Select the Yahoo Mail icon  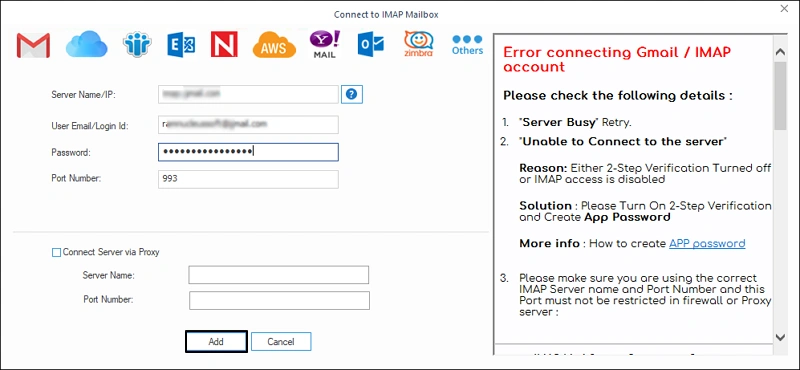point(325,44)
